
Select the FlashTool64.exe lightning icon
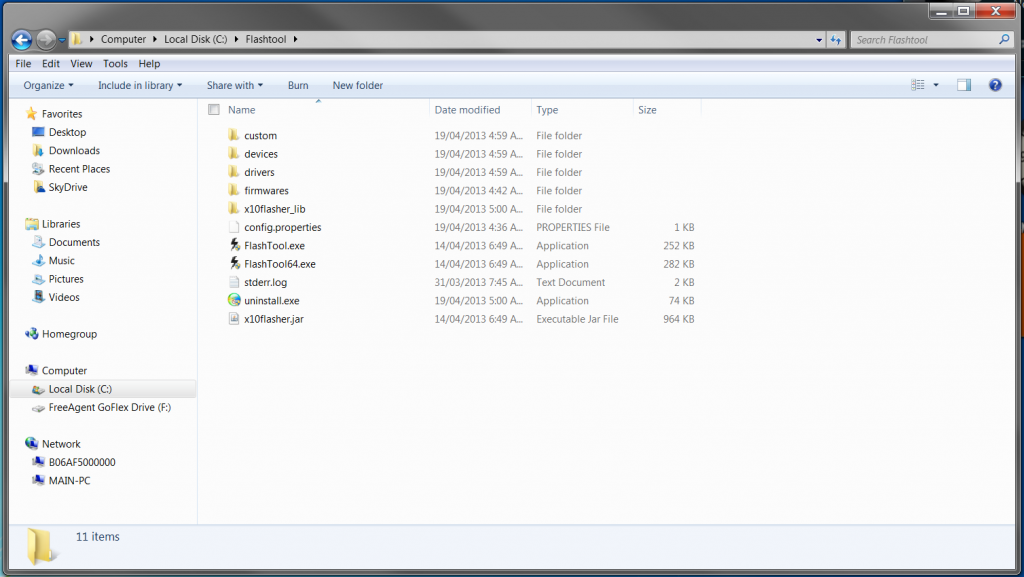click(234, 263)
